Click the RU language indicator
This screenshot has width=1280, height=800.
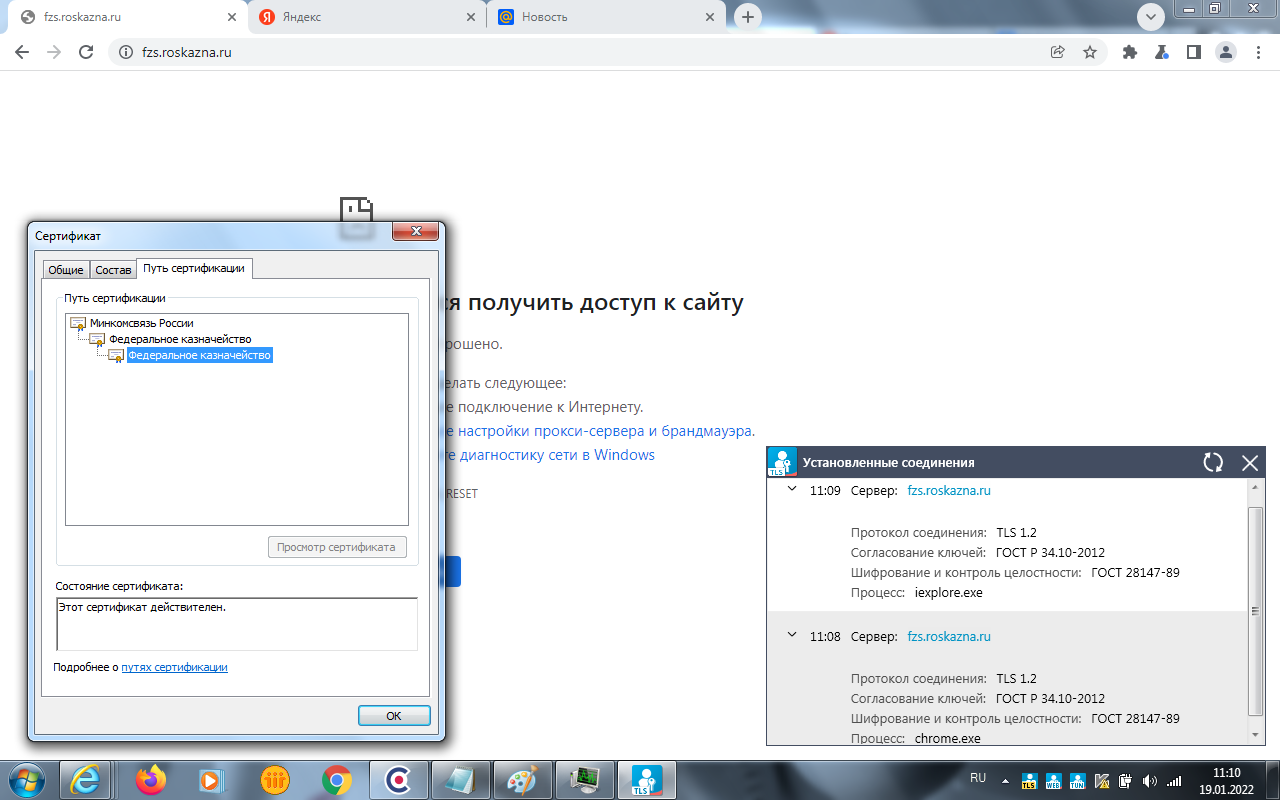pos(978,778)
